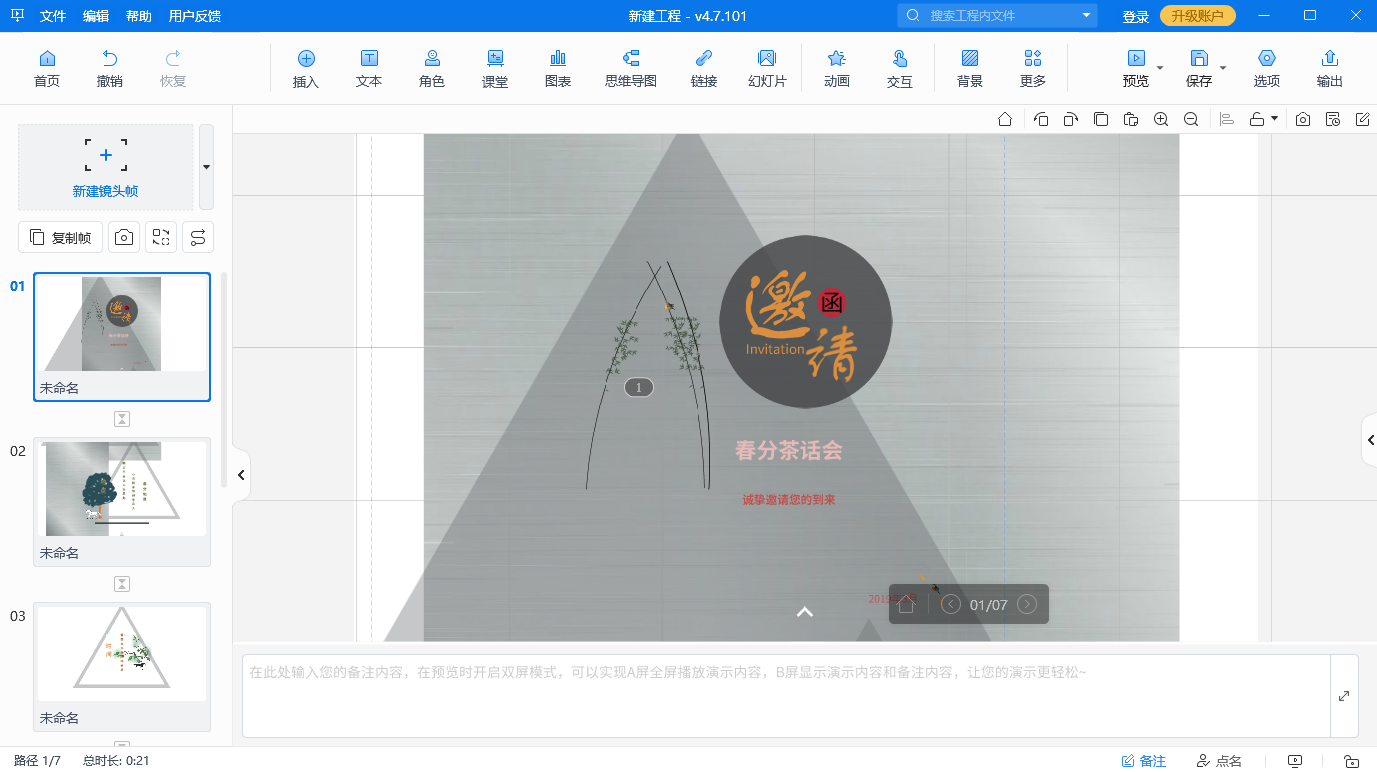
Task: Open the 图表 chart tool
Action: [558, 68]
